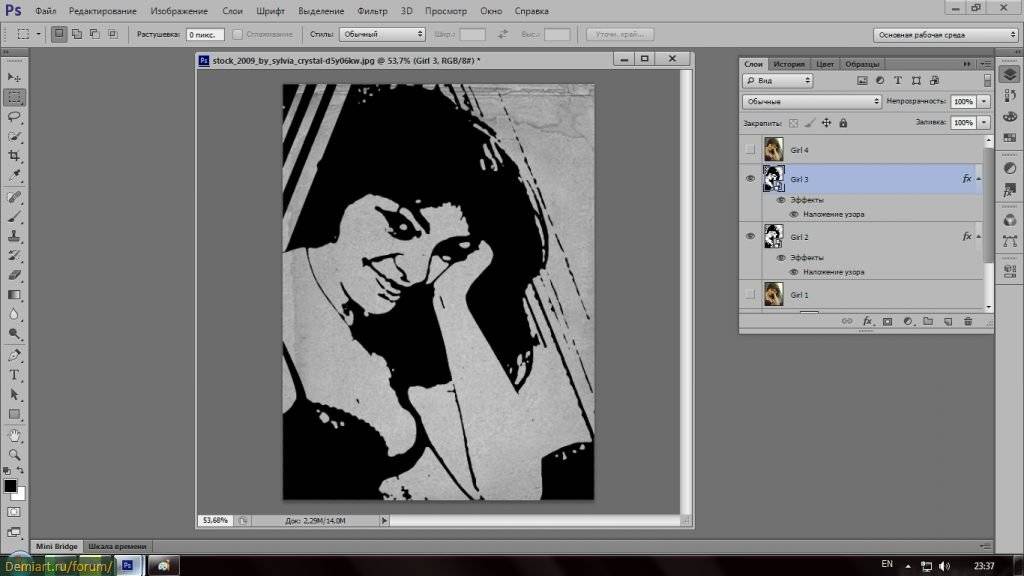Switch to the "История" tab

pyautogui.click(x=789, y=64)
